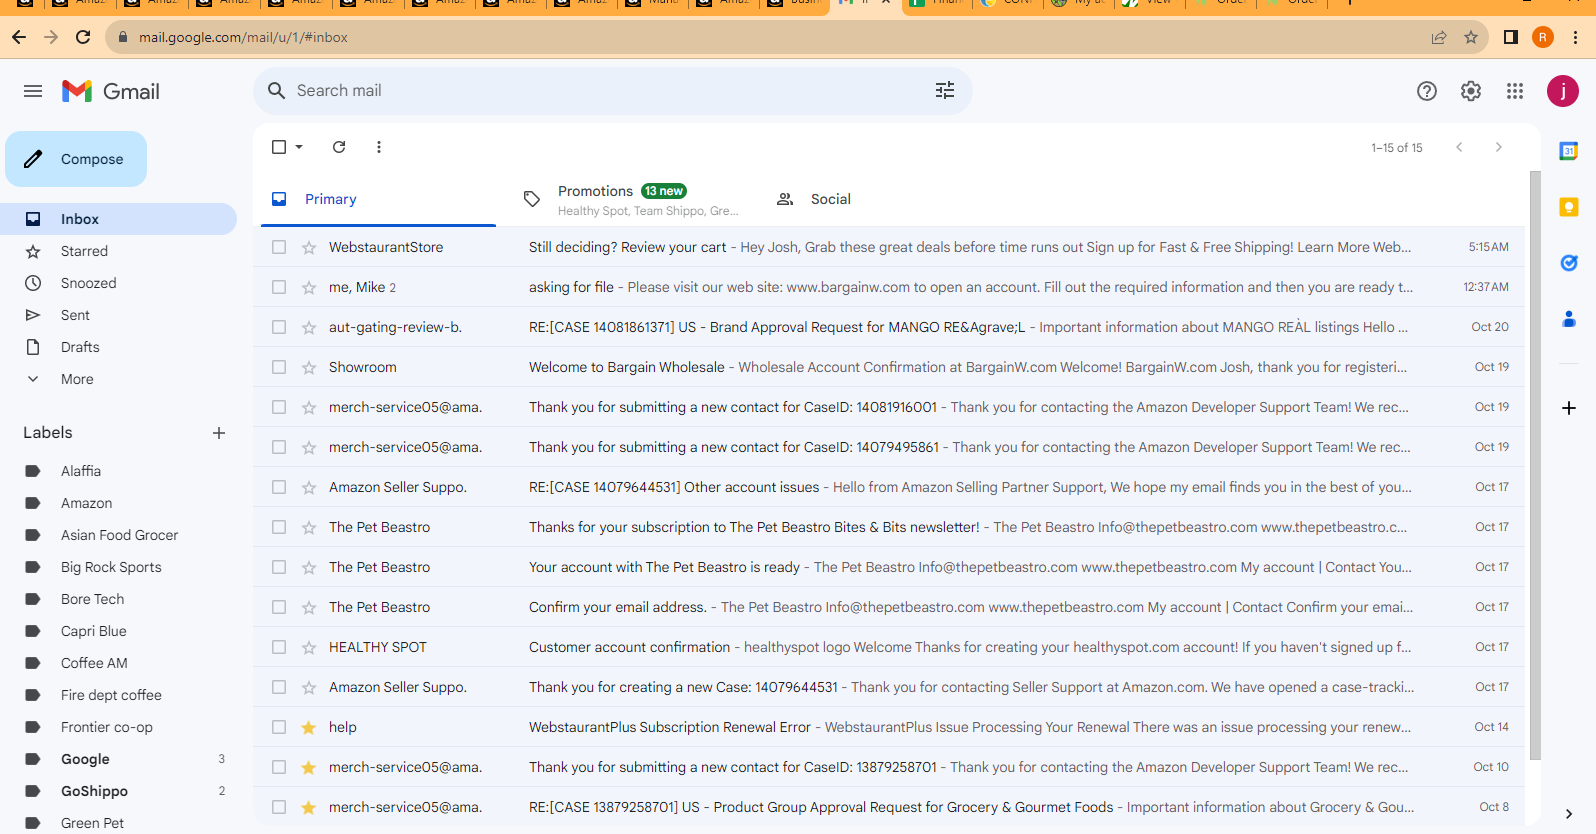Open the Inbox folder
The width and height of the screenshot is (1596, 834).
pos(119,219)
